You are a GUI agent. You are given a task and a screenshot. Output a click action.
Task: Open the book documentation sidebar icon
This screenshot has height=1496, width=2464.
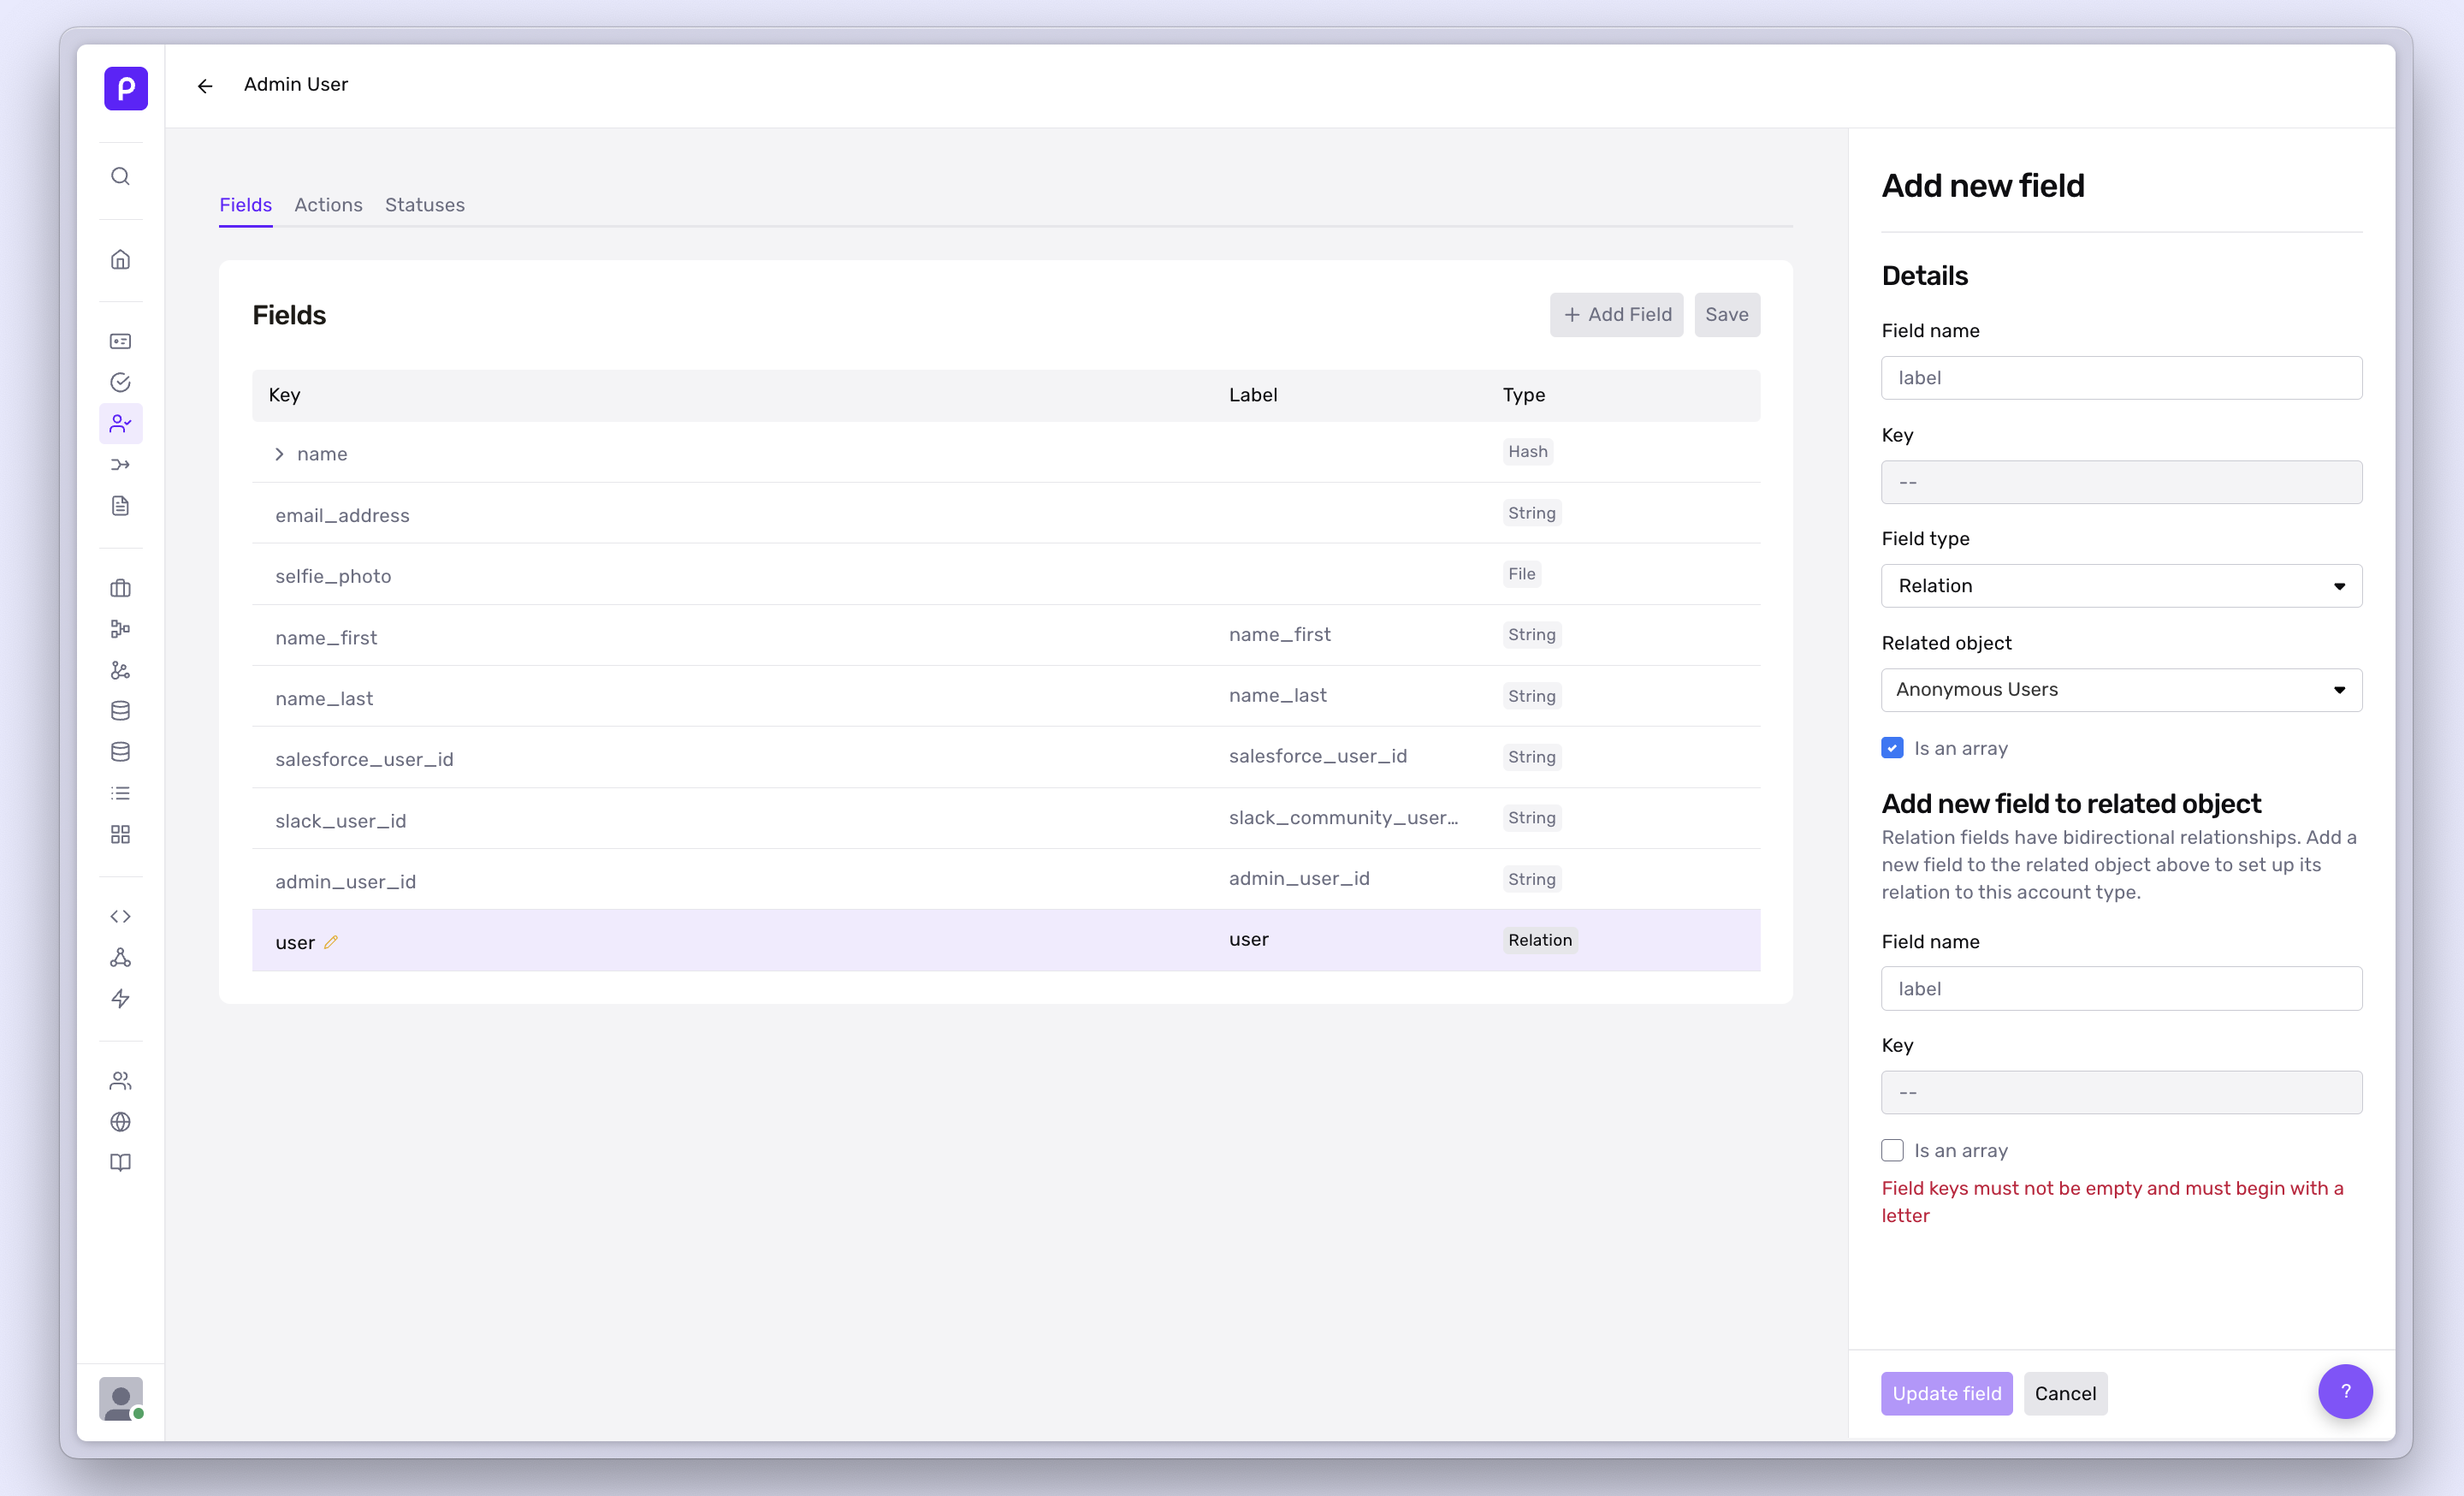coord(120,1163)
